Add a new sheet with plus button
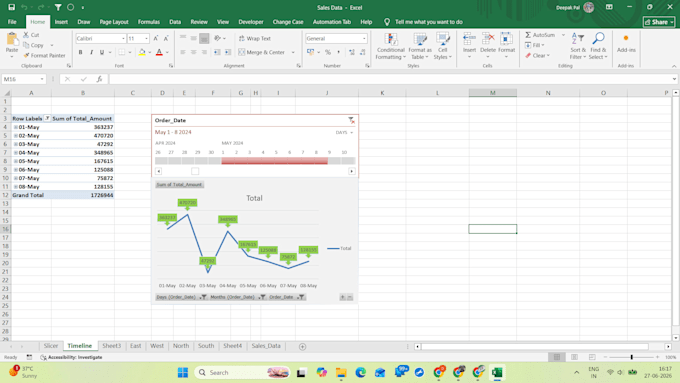The width and height of the screenshot is (680, 383). (x=302, y=347)
